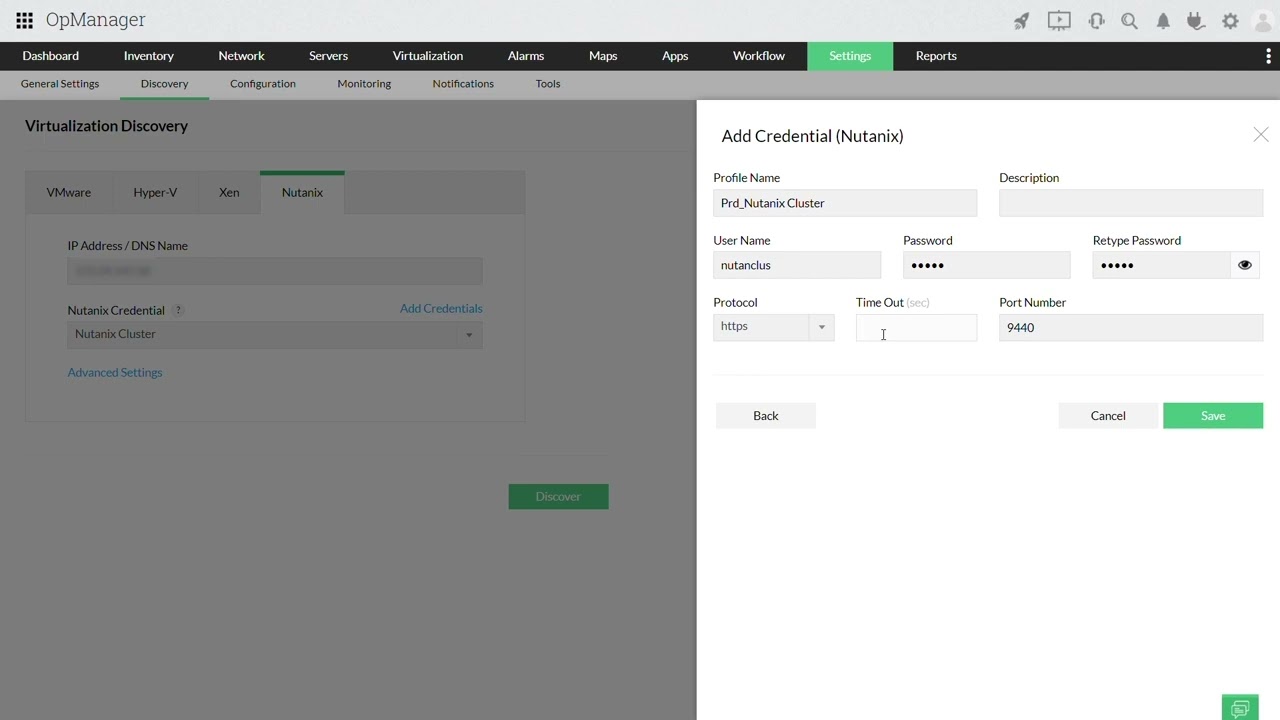Open the search magnifier icon
This screenshot has height=720, width=1280.
click(1129, 21)
